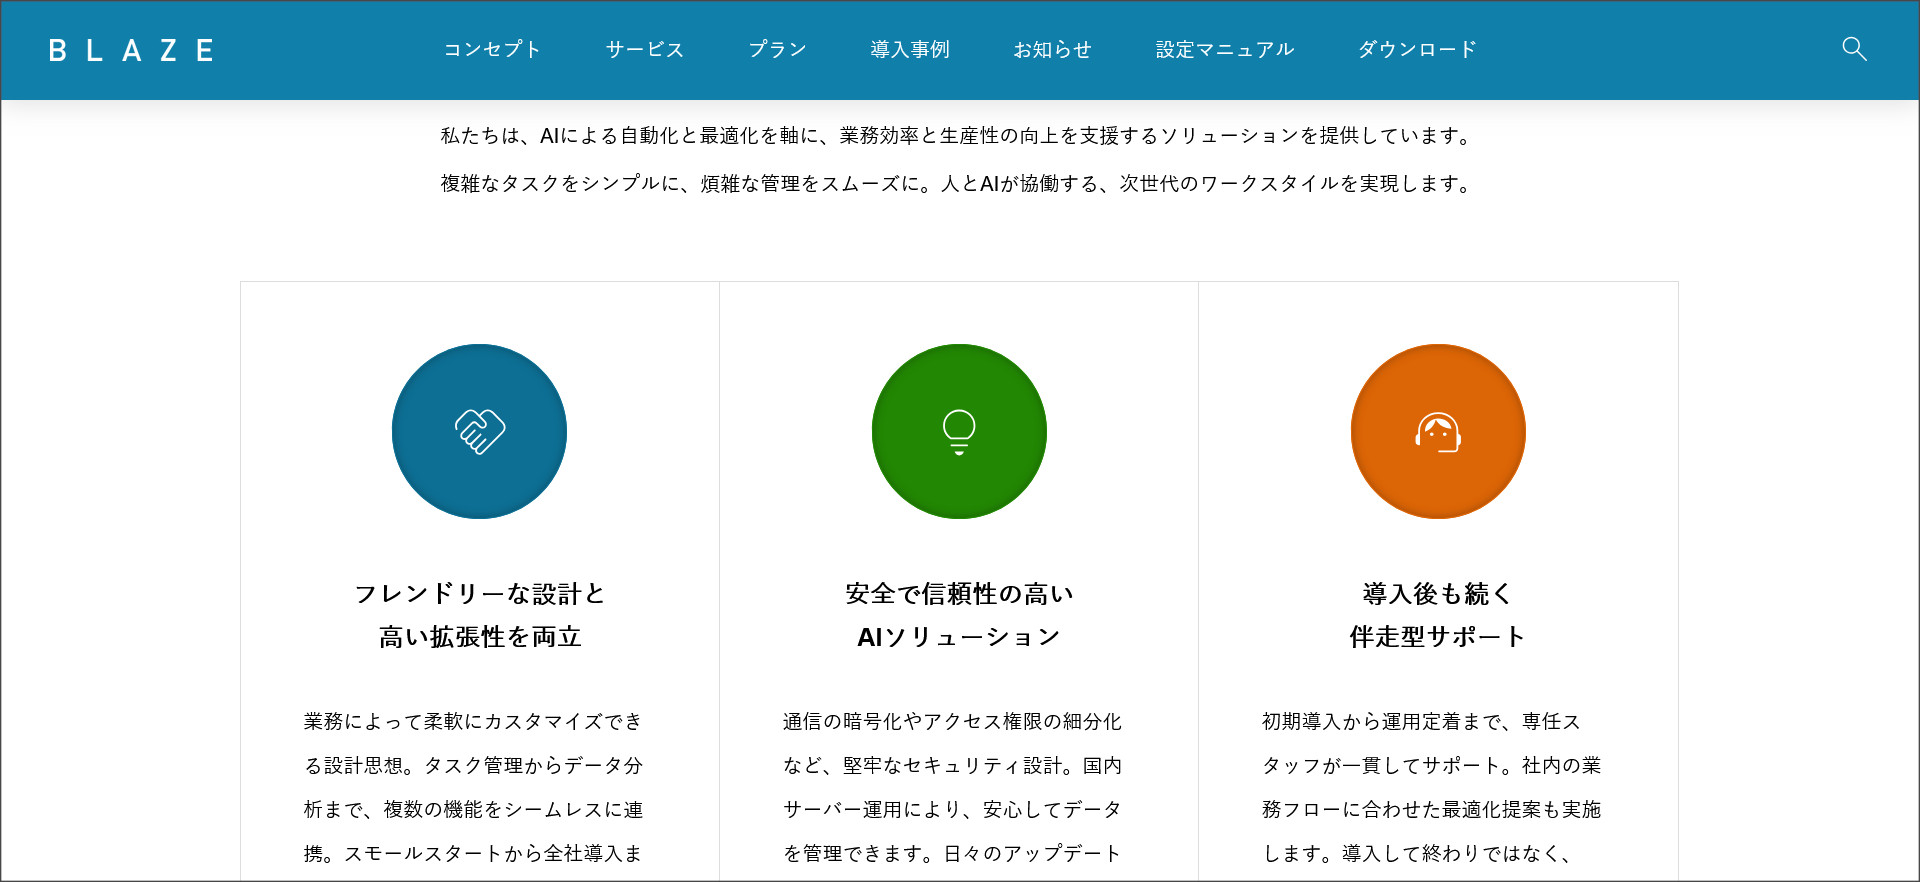Click line タッフが一貫してサポート。社内の業
The image size is (1920, 882).
(1431, 765)
